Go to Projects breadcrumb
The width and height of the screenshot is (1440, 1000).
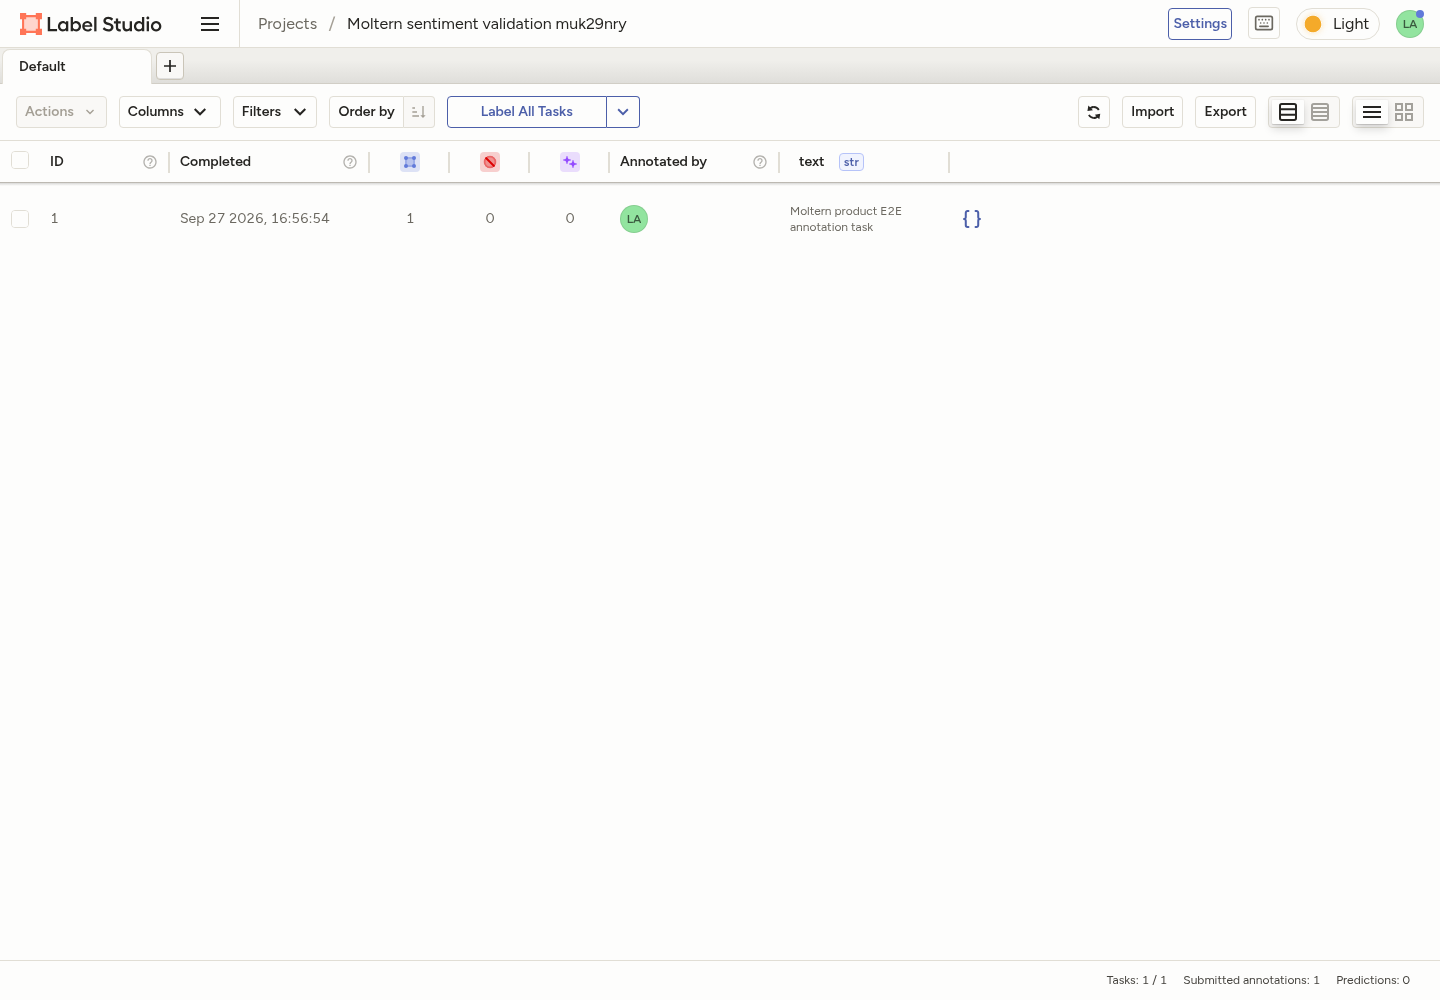[287, 24]
